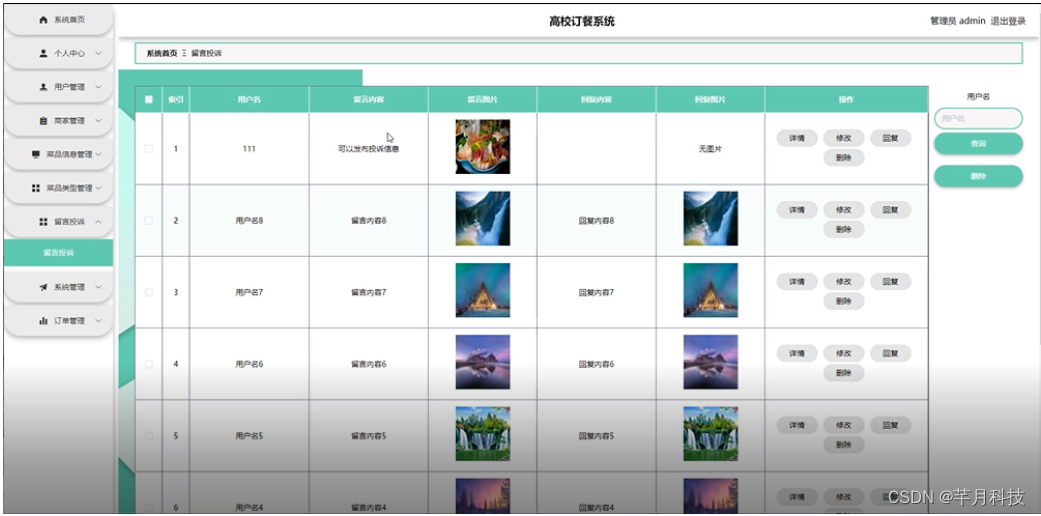Image resolution: width=1041 pixels, height=516 pixels.
Task: Expand the 菜品信息管理 menu chevron
Action: coord(98,154)
